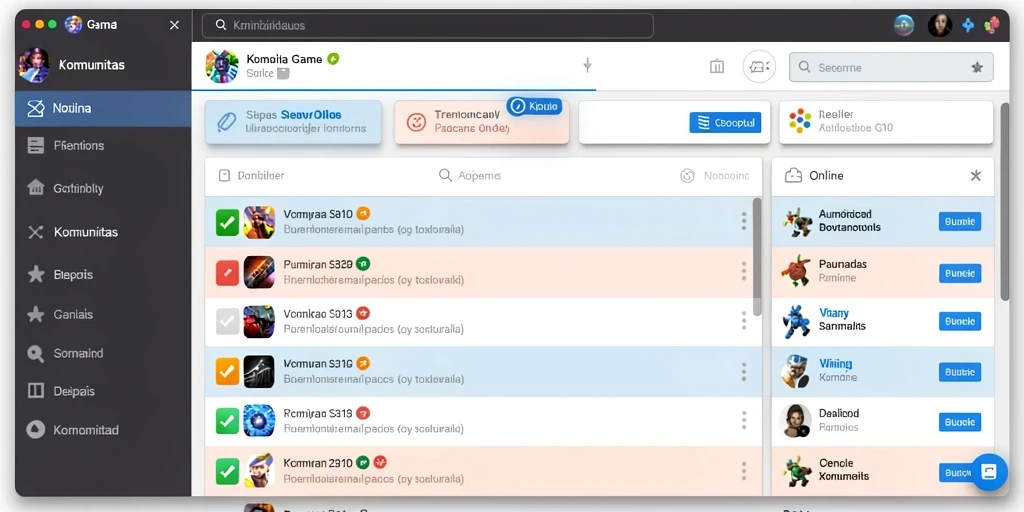This screenshot has height=512, width=1024.
Task: Open the Reeller card
Action: pos(886,122)
